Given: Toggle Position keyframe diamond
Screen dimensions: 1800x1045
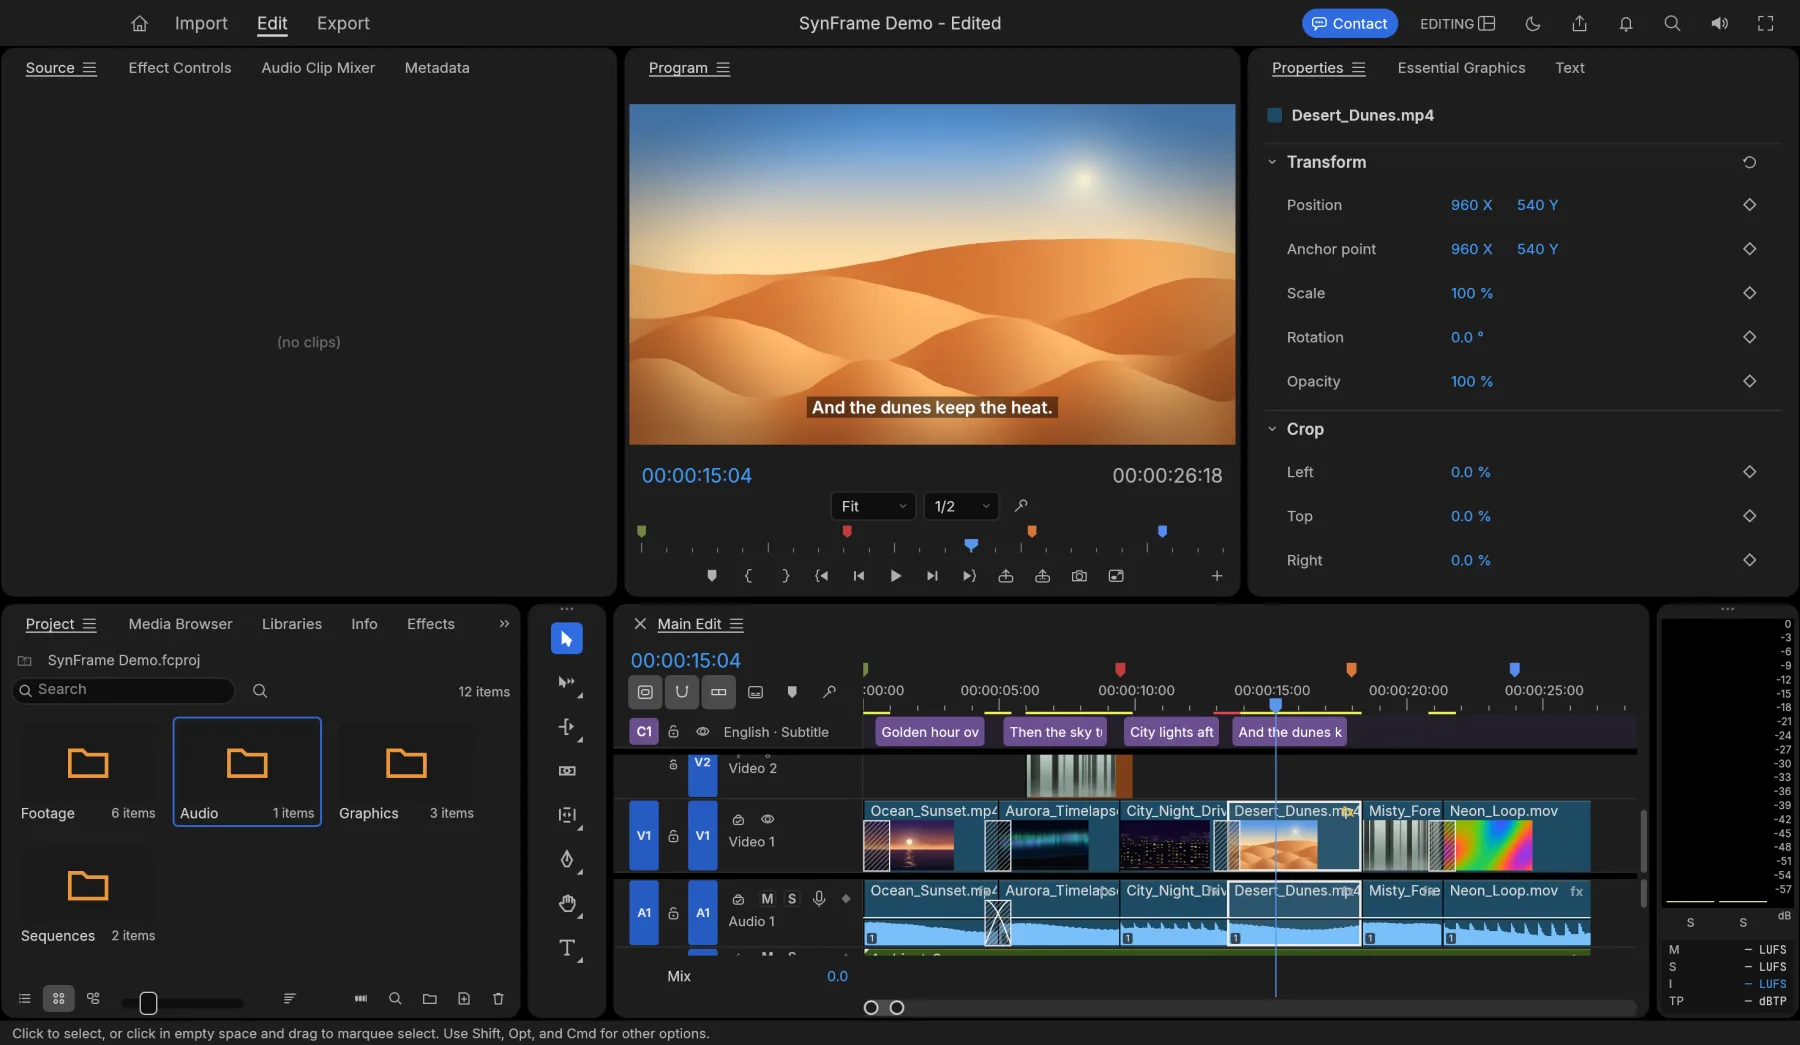Looking at the screenshot, I should 1749,205.
